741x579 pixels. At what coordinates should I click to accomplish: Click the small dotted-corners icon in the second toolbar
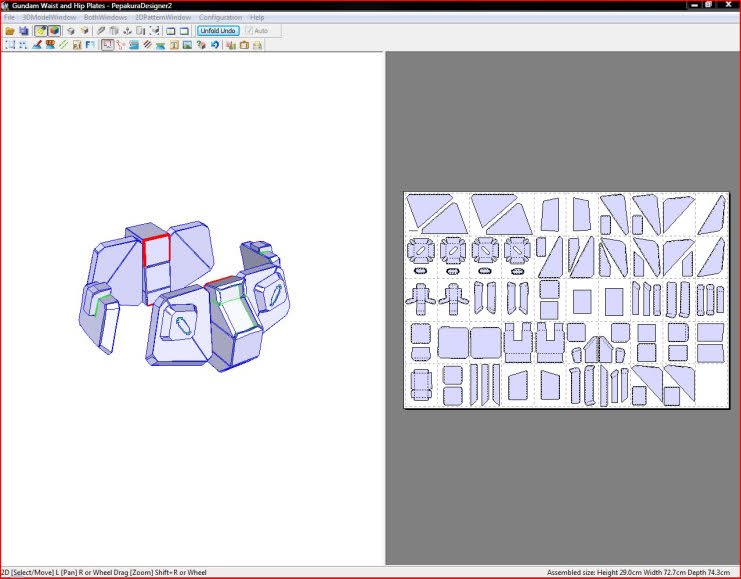[x=23, y=45]
